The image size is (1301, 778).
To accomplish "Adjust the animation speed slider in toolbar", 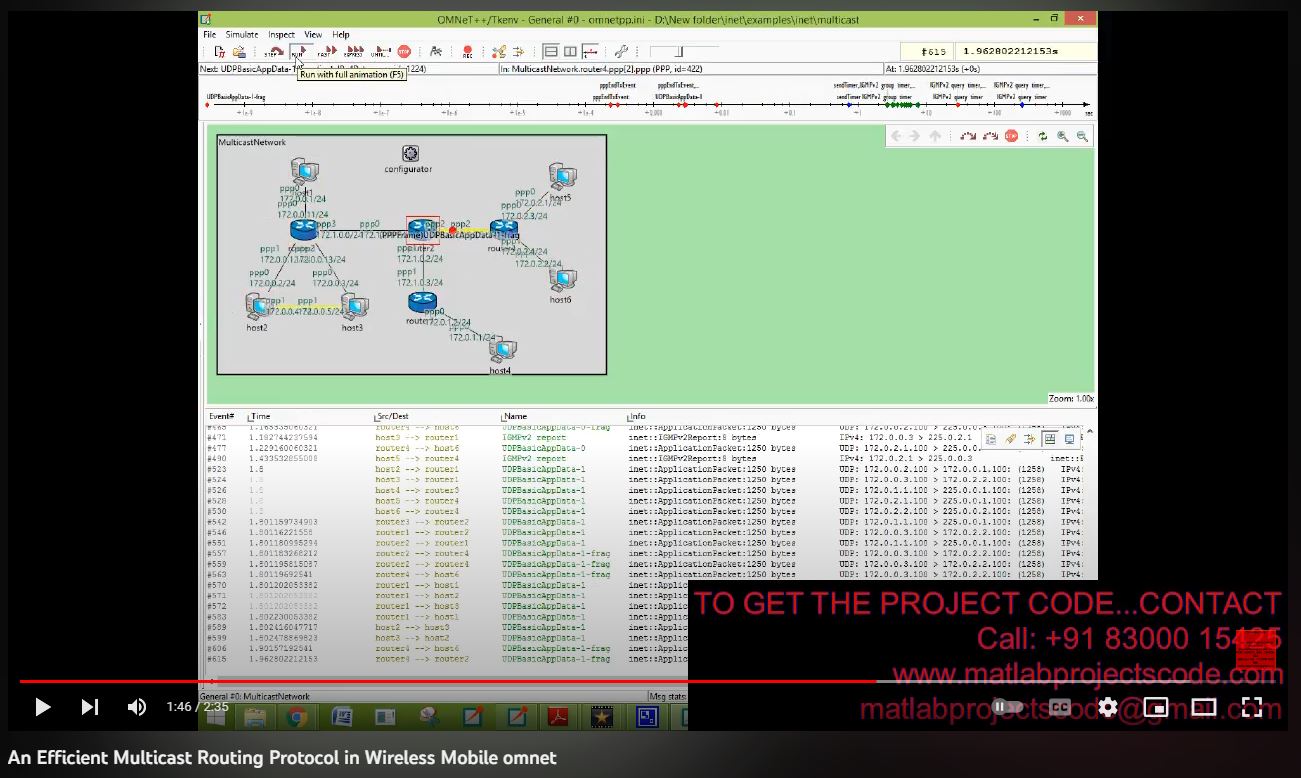I will click(679, 51).
